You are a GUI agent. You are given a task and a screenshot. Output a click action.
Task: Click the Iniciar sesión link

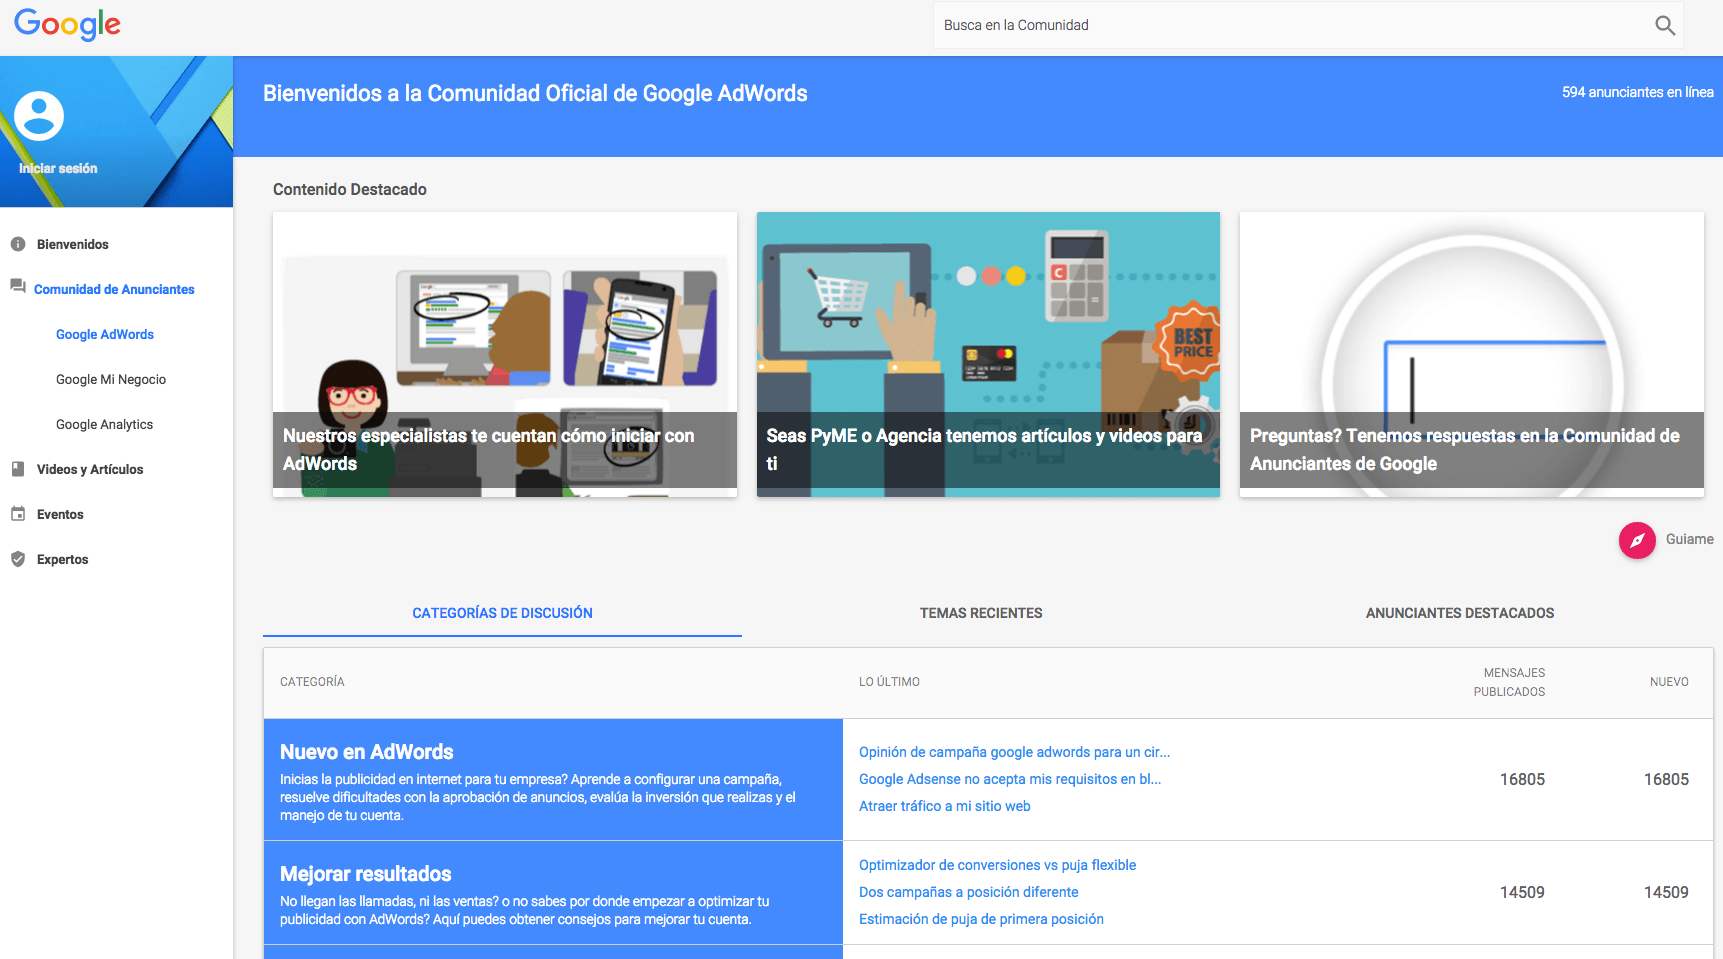(58, 168)
